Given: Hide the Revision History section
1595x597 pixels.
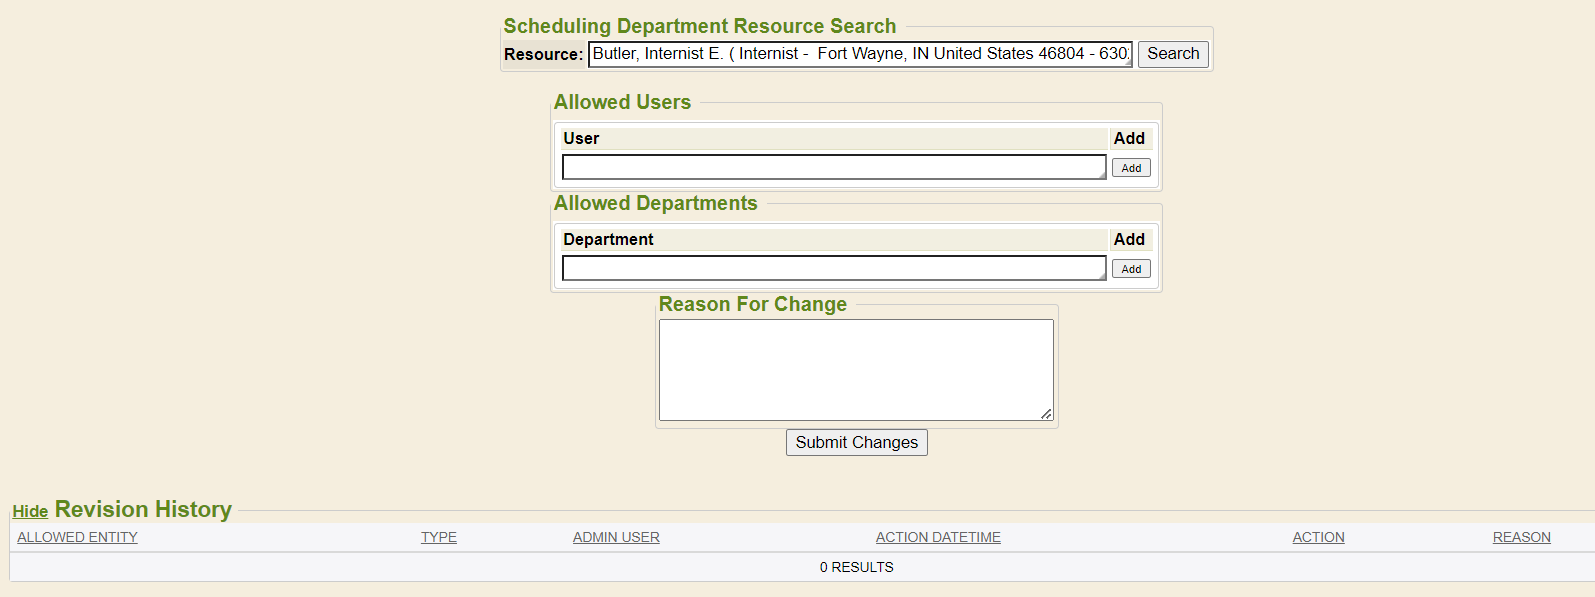Looking at the screenshot, I should coord(30,511).
